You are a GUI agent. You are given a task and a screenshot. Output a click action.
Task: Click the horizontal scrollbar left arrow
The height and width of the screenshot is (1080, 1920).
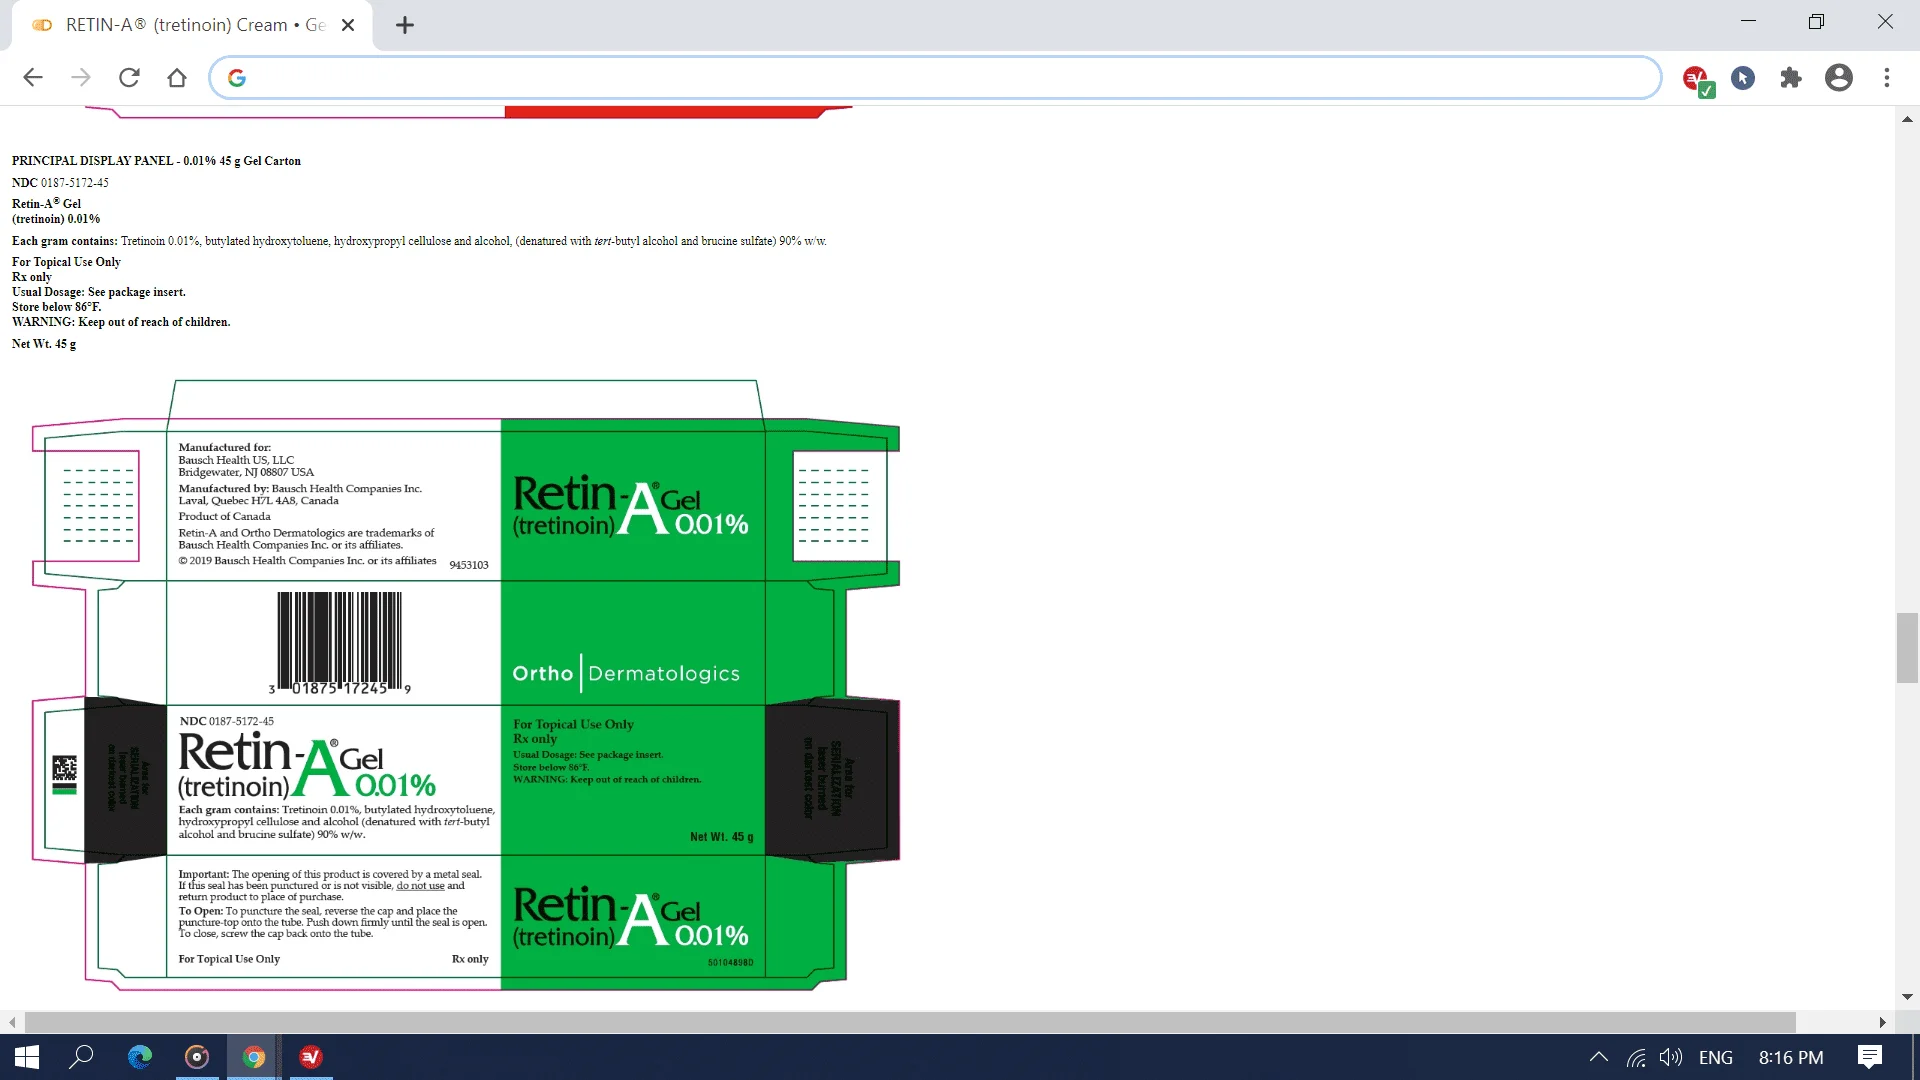[12, 1022]
